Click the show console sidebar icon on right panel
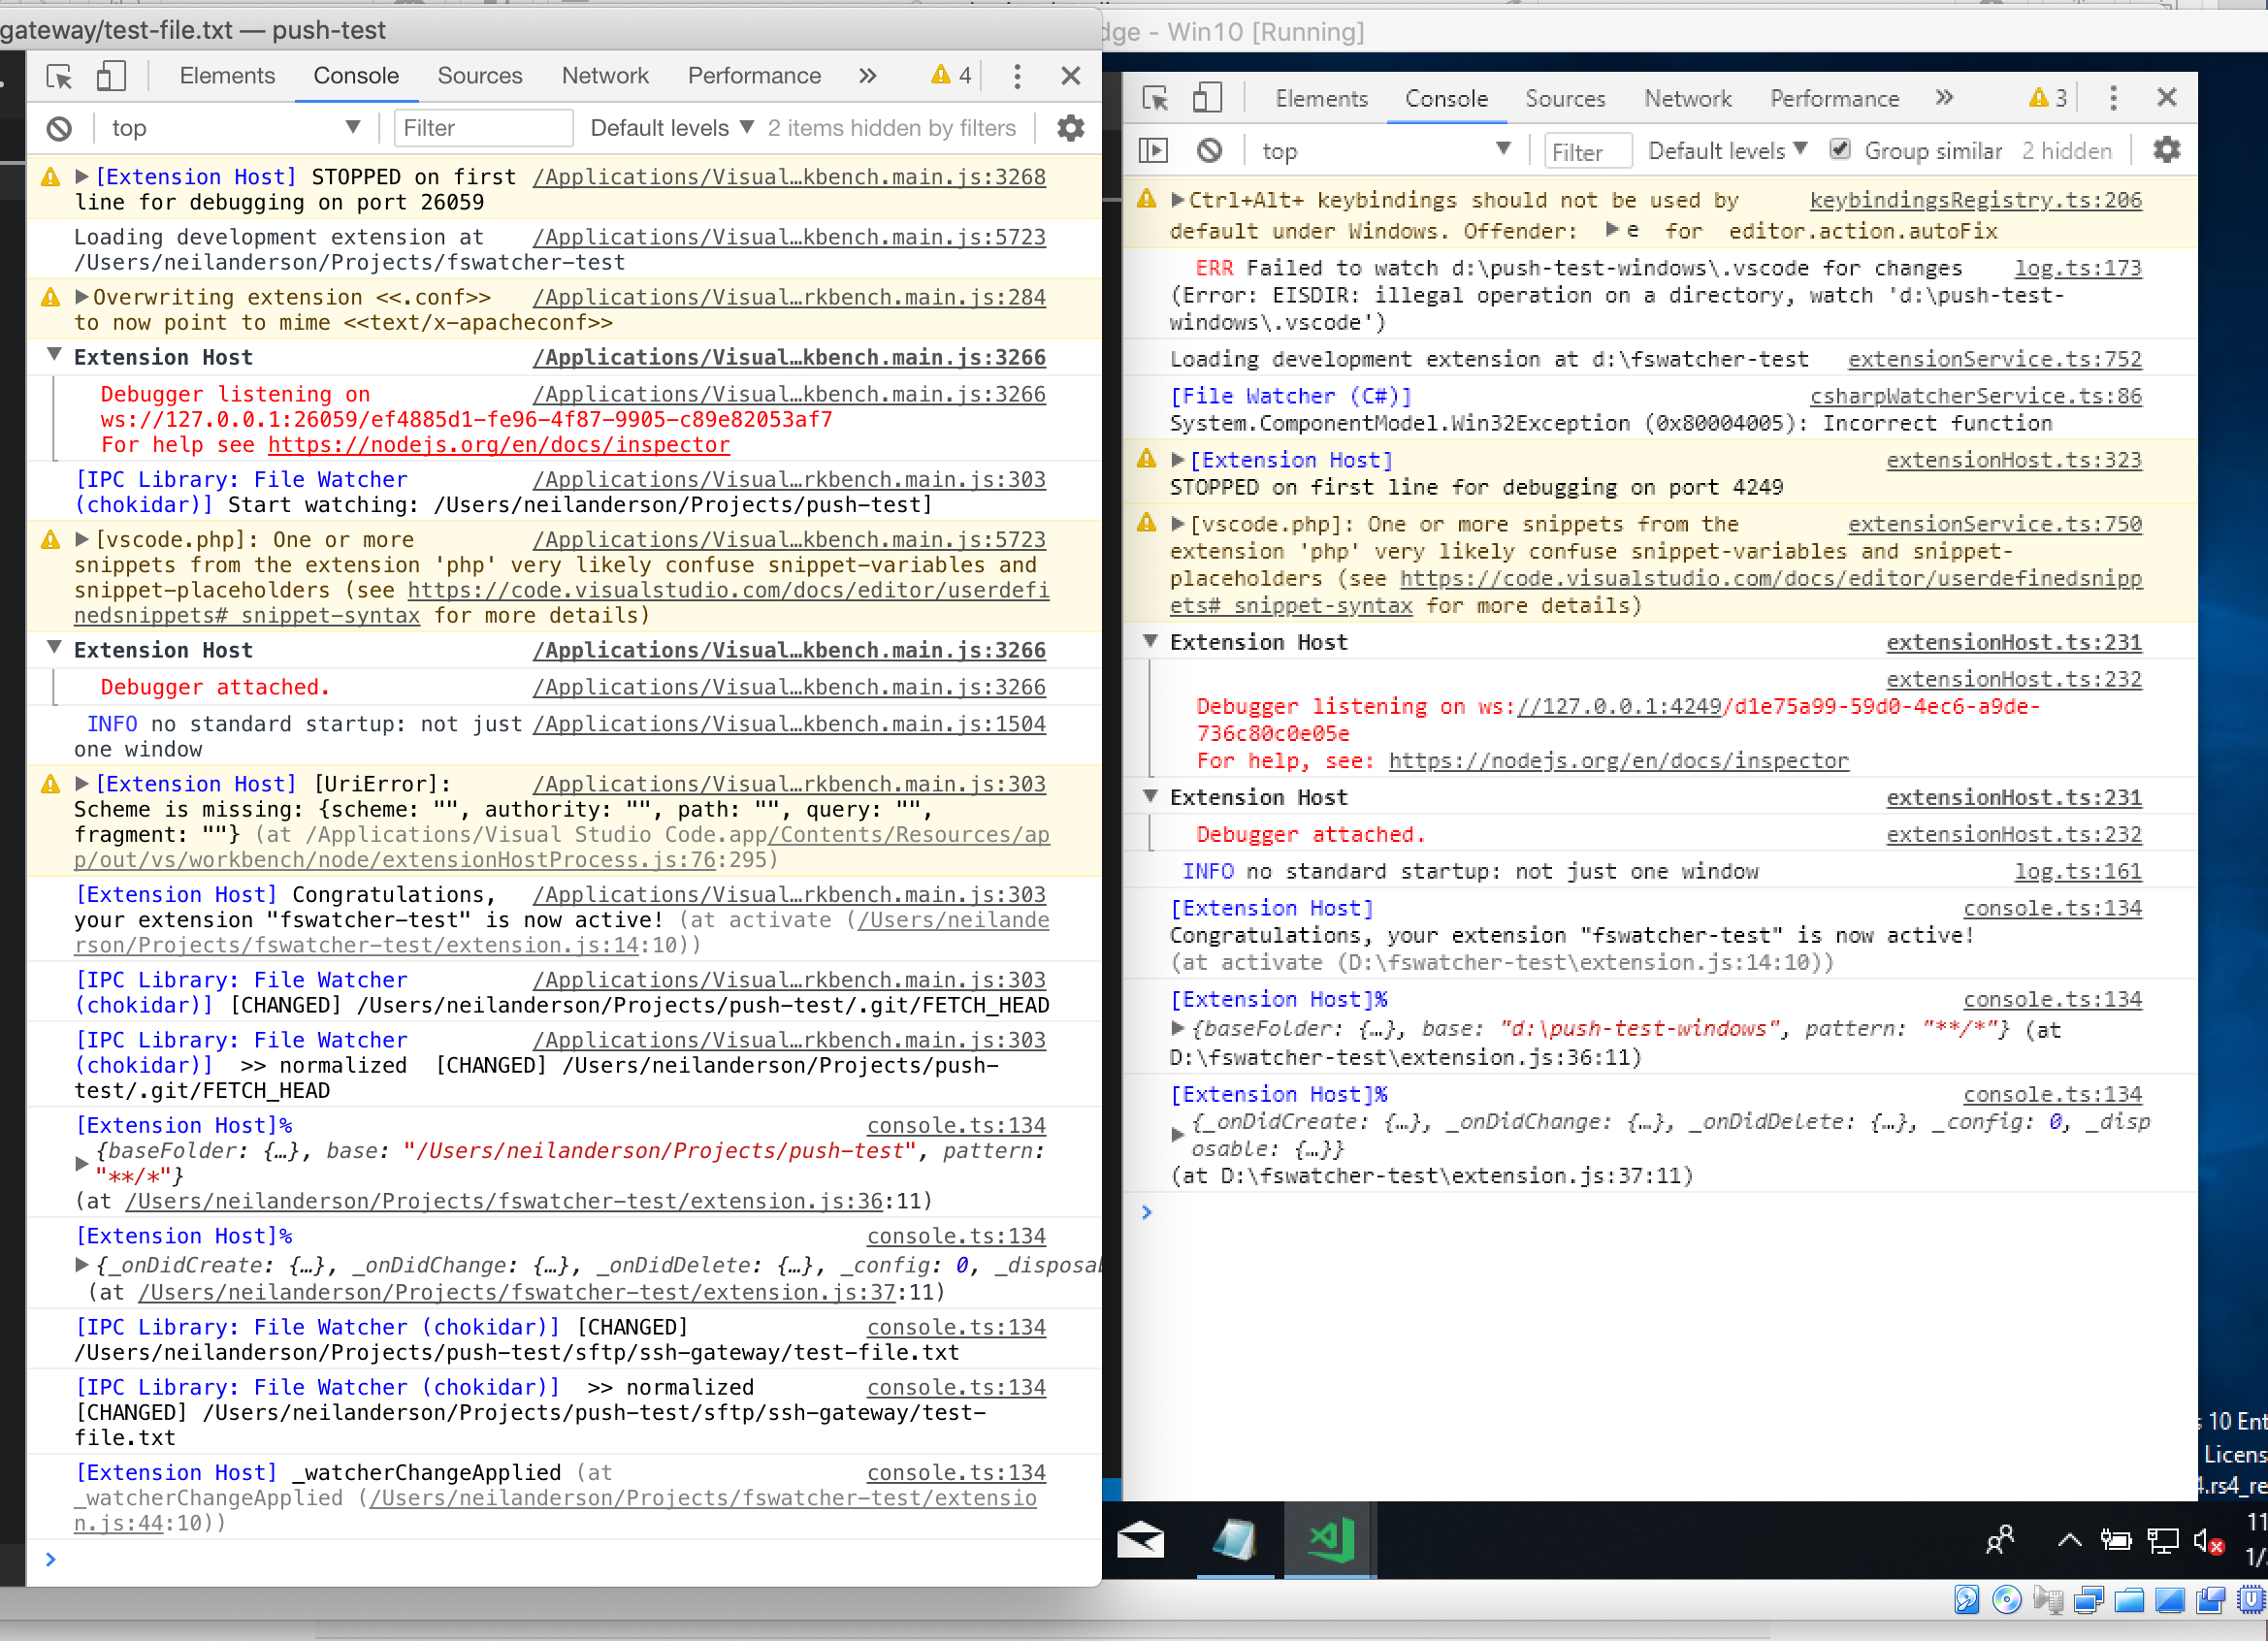The width and height of the screenshot is (2268, 1641). 1154,149
